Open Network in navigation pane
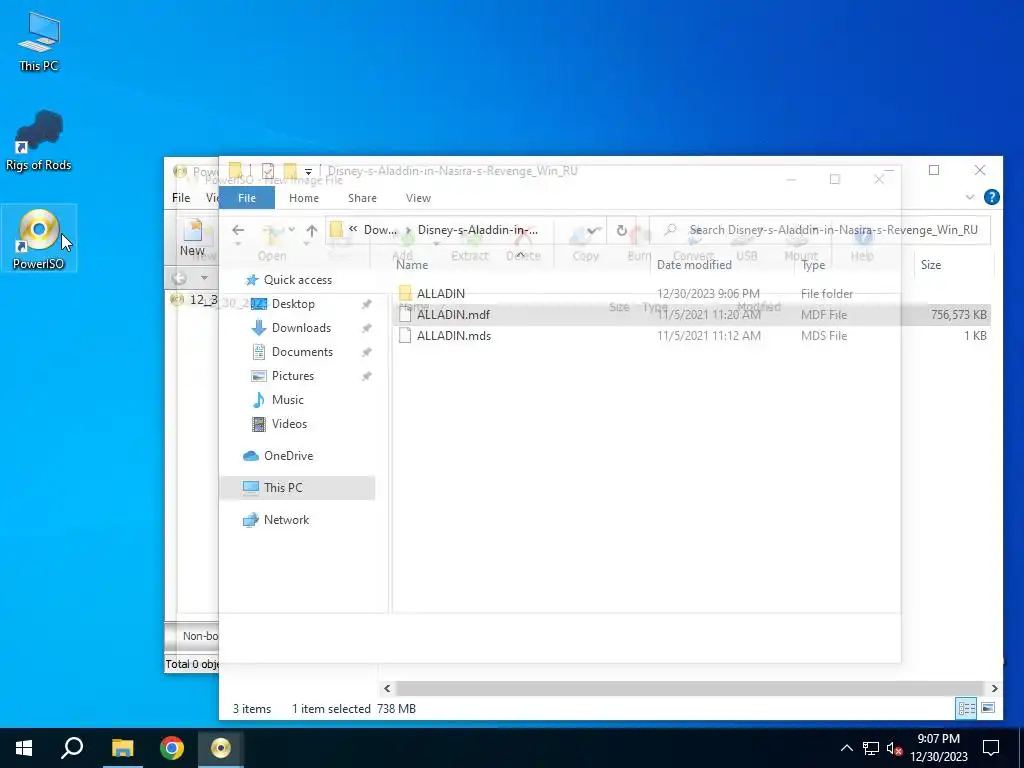The image size is (1024, 768). point(286,520)
